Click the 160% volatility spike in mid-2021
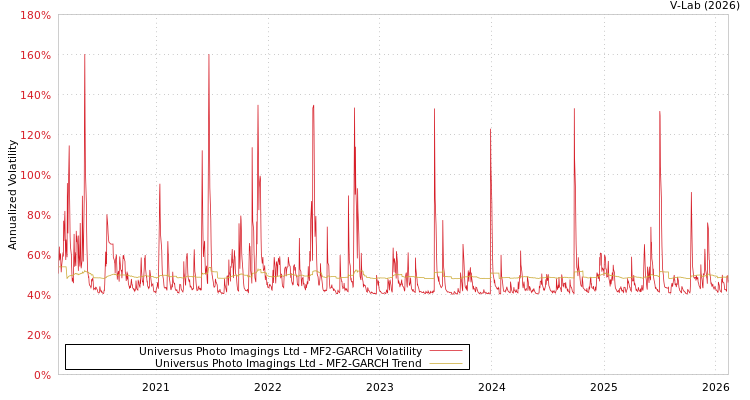Image resolution: width=750 pixels, height=400 pixels. tap(209, 56)
